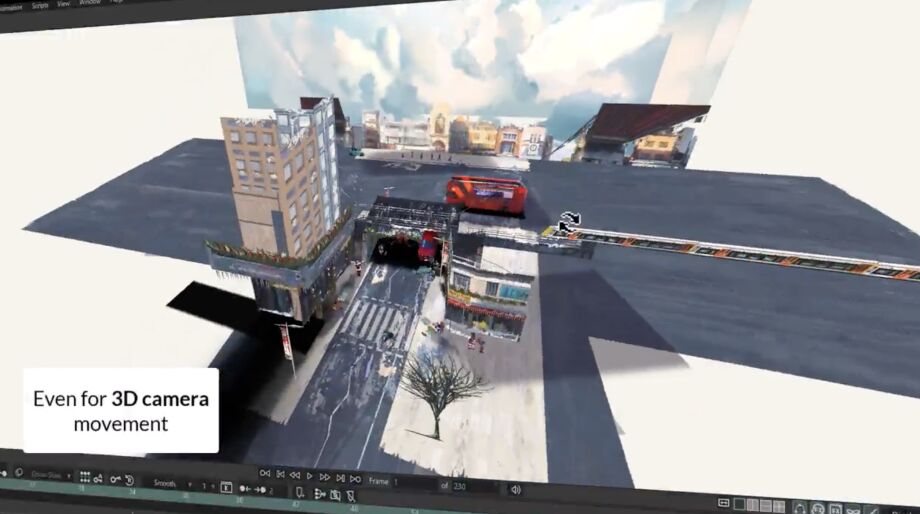
Task: Step forward to next frame
Action: tap(340, 478)
